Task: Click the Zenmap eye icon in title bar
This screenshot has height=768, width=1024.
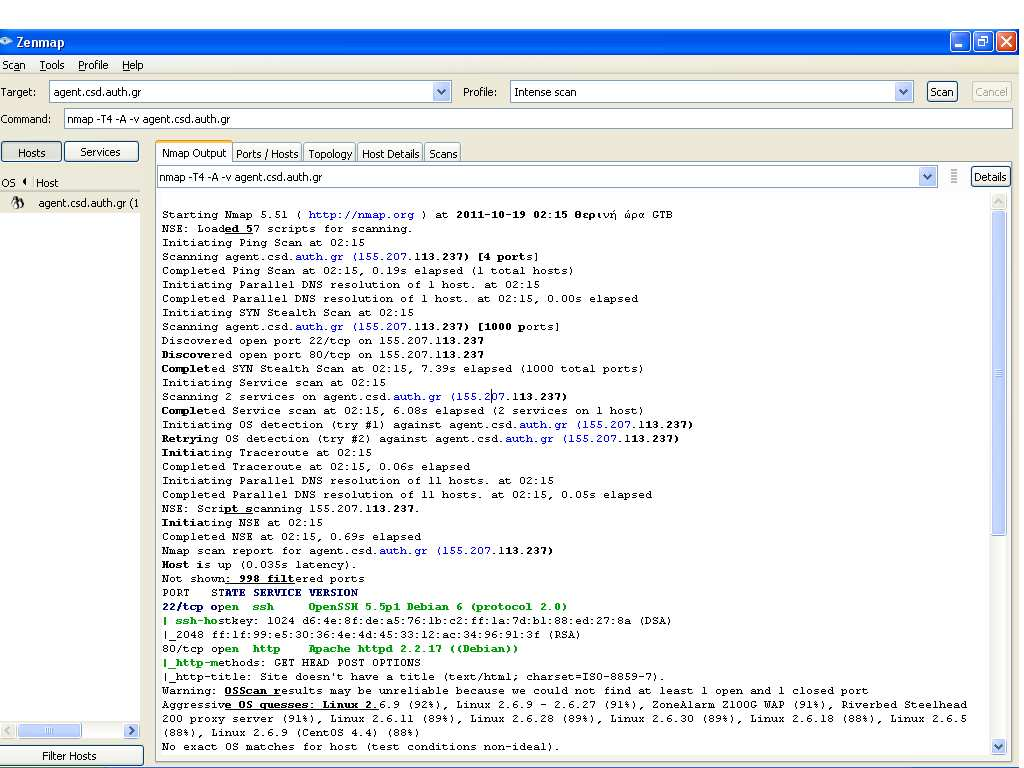Action: click(x=6, y=41)
